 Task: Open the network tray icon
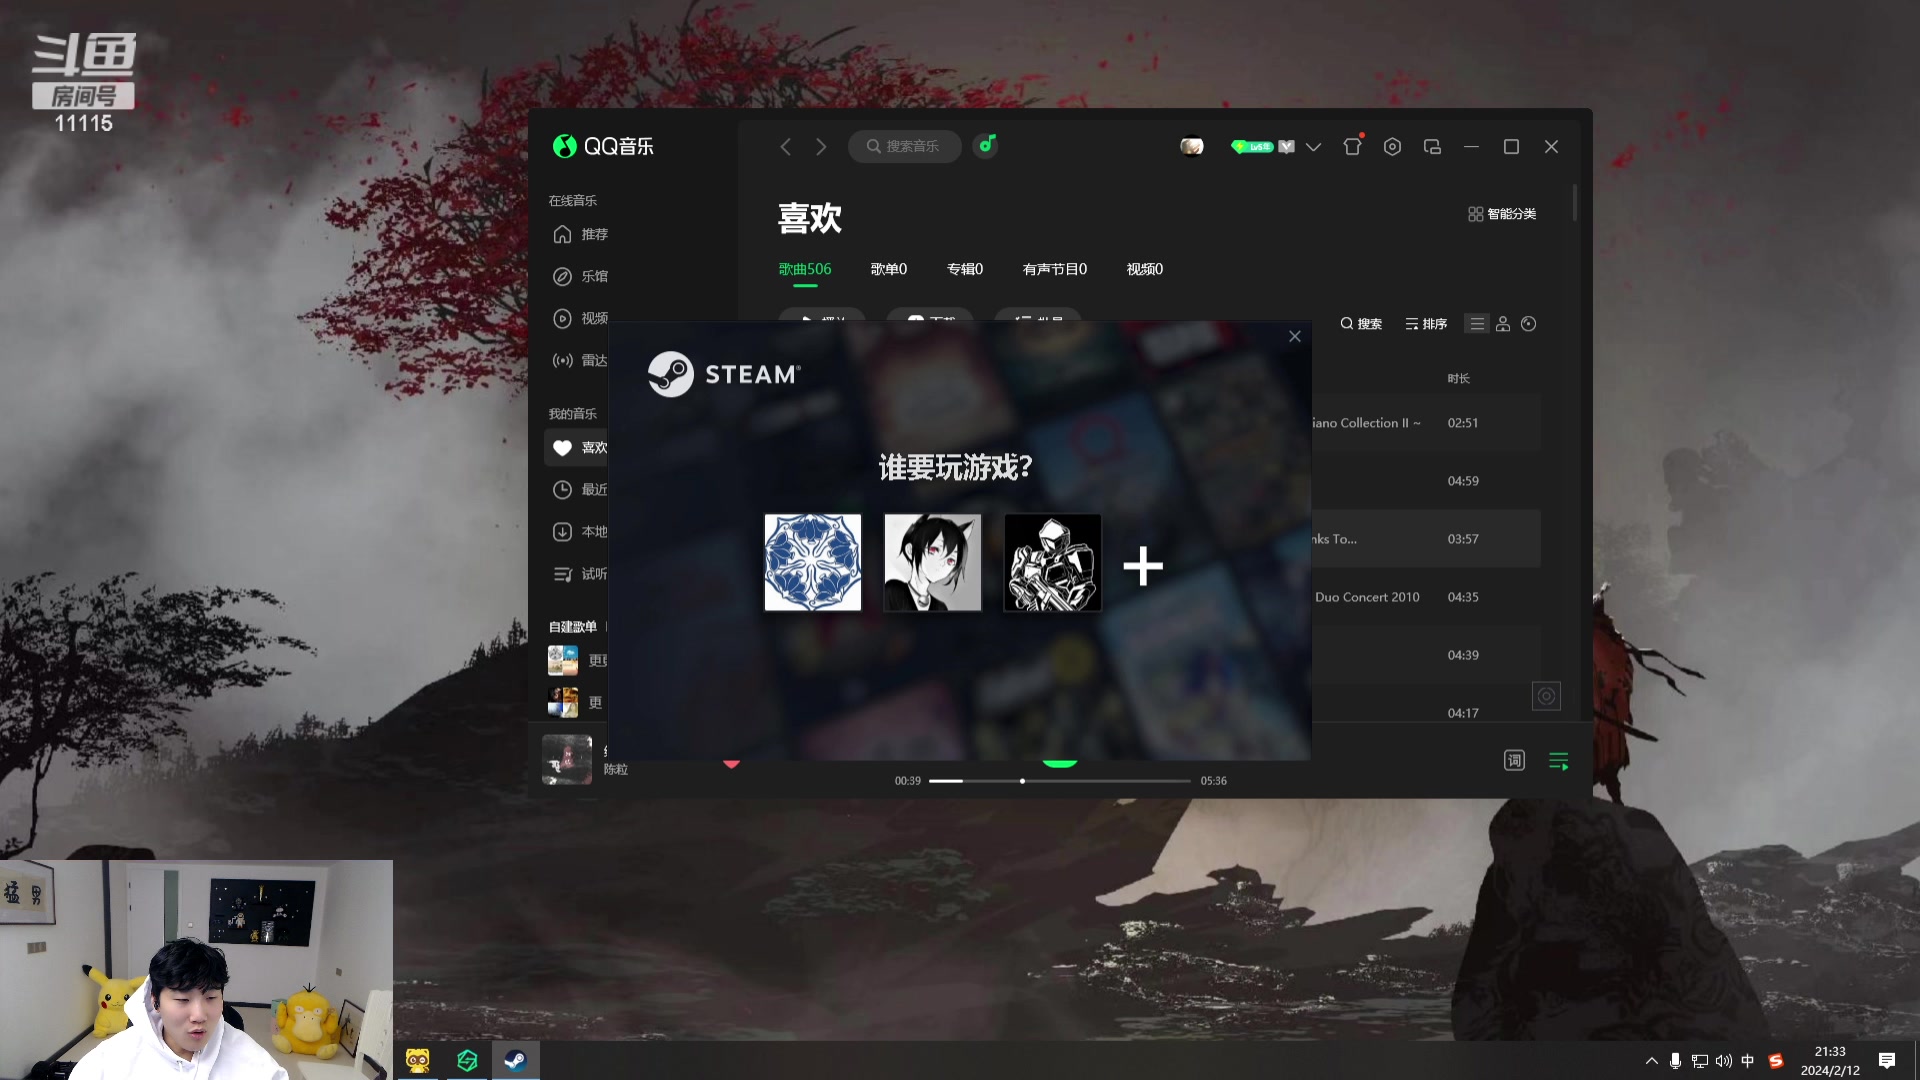pos(1700,1061)
